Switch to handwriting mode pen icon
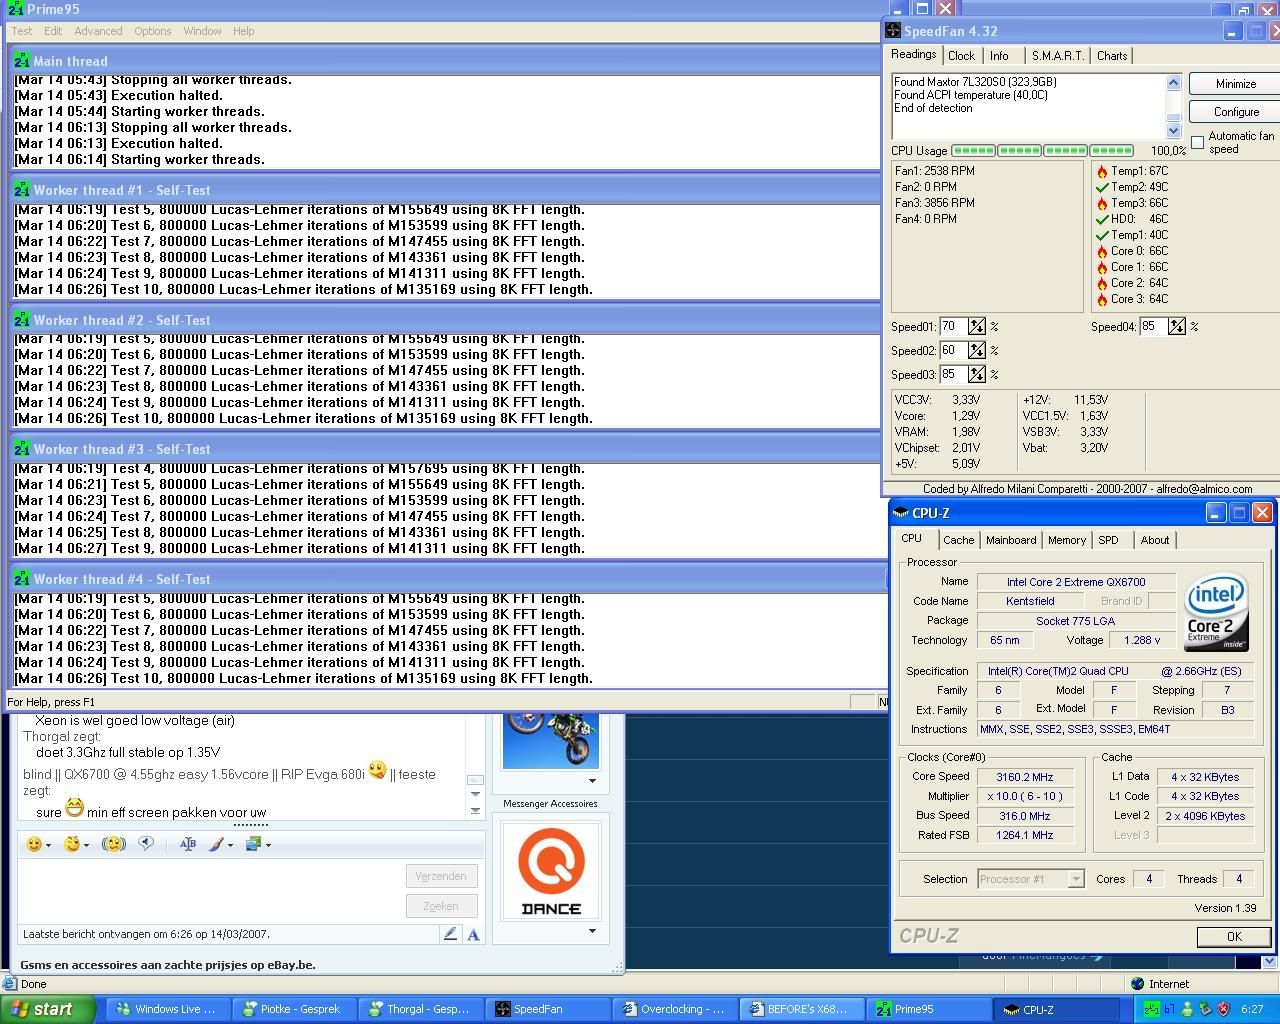The height and width of the screenshot is (1024, 1280). pos(450,934)
